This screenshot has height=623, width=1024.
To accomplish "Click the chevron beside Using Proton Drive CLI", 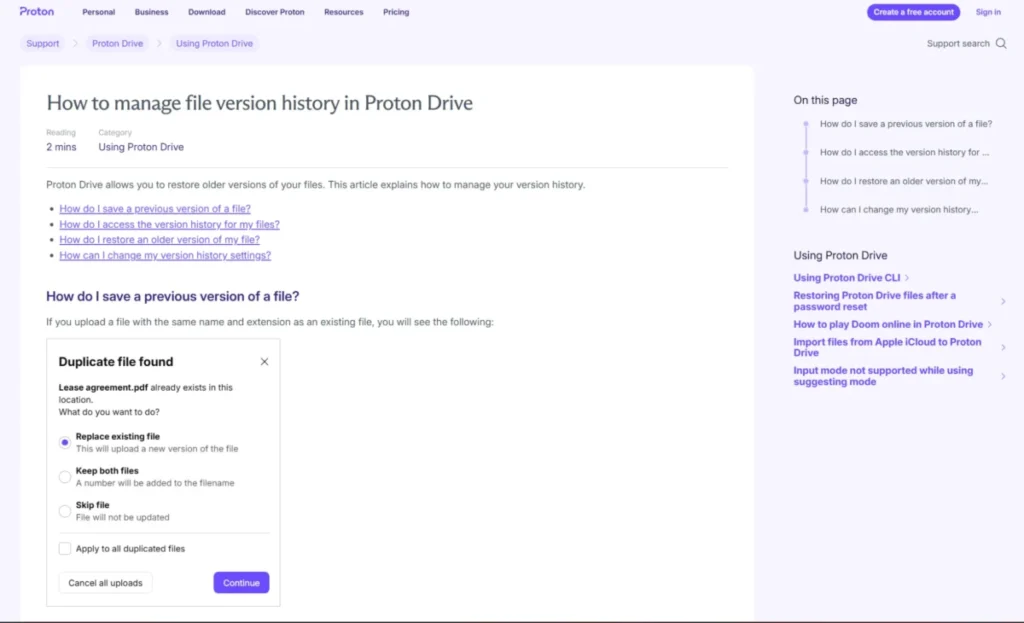I will pyautogui.click(x=906, y=278).
